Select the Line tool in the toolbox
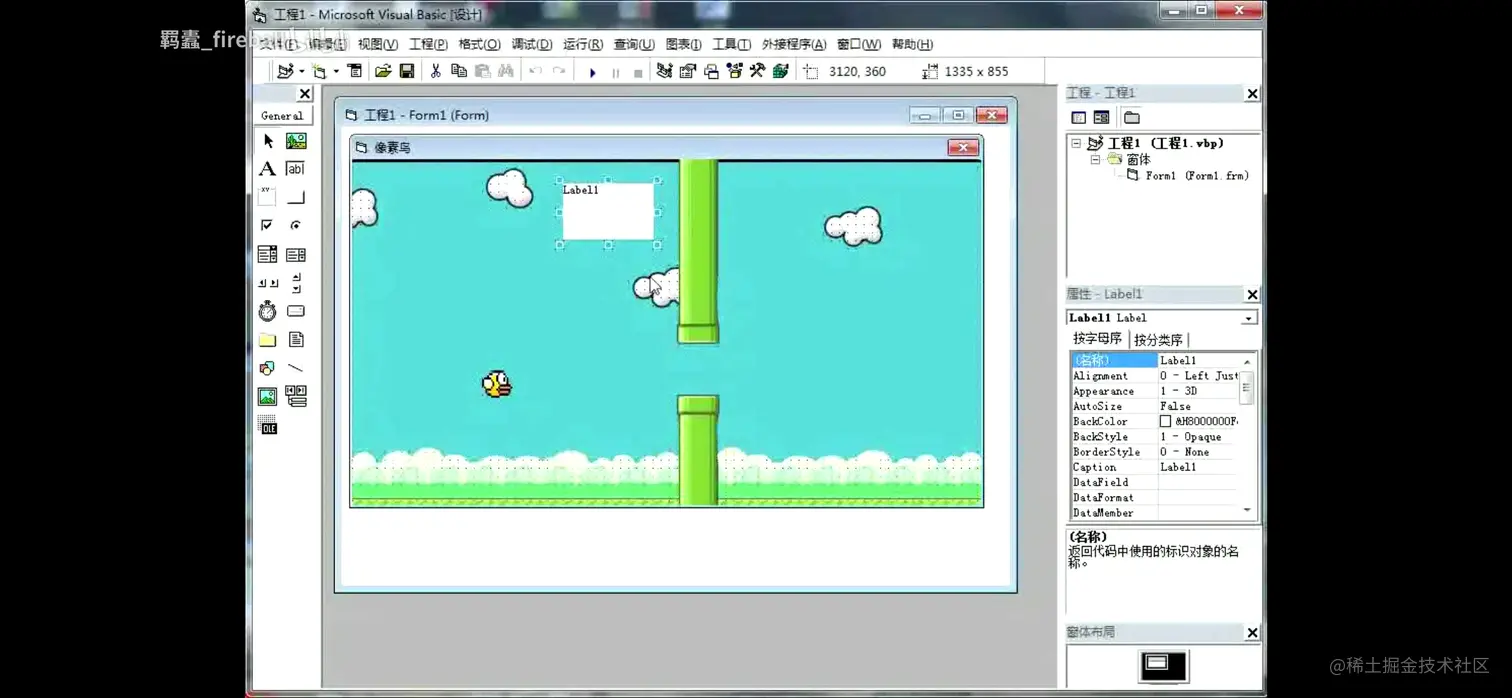The image size is (1512, 698). coord(296,368)
